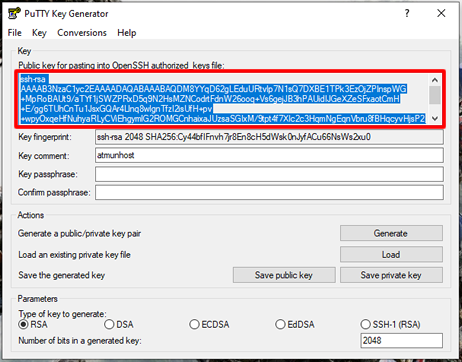Screen dimensions: 462x362
Task: Click the 'Load an existing private key file' label
Action: (74, 255)
